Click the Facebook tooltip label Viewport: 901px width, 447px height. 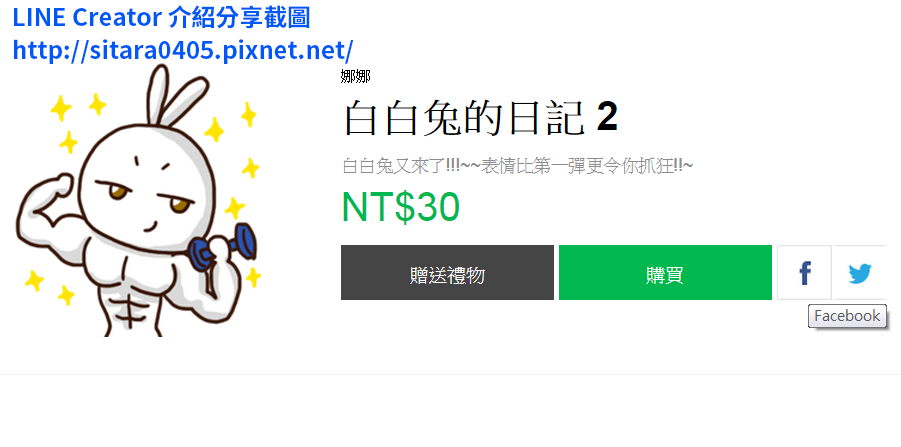pyautogui.click(x=847, y=316)
